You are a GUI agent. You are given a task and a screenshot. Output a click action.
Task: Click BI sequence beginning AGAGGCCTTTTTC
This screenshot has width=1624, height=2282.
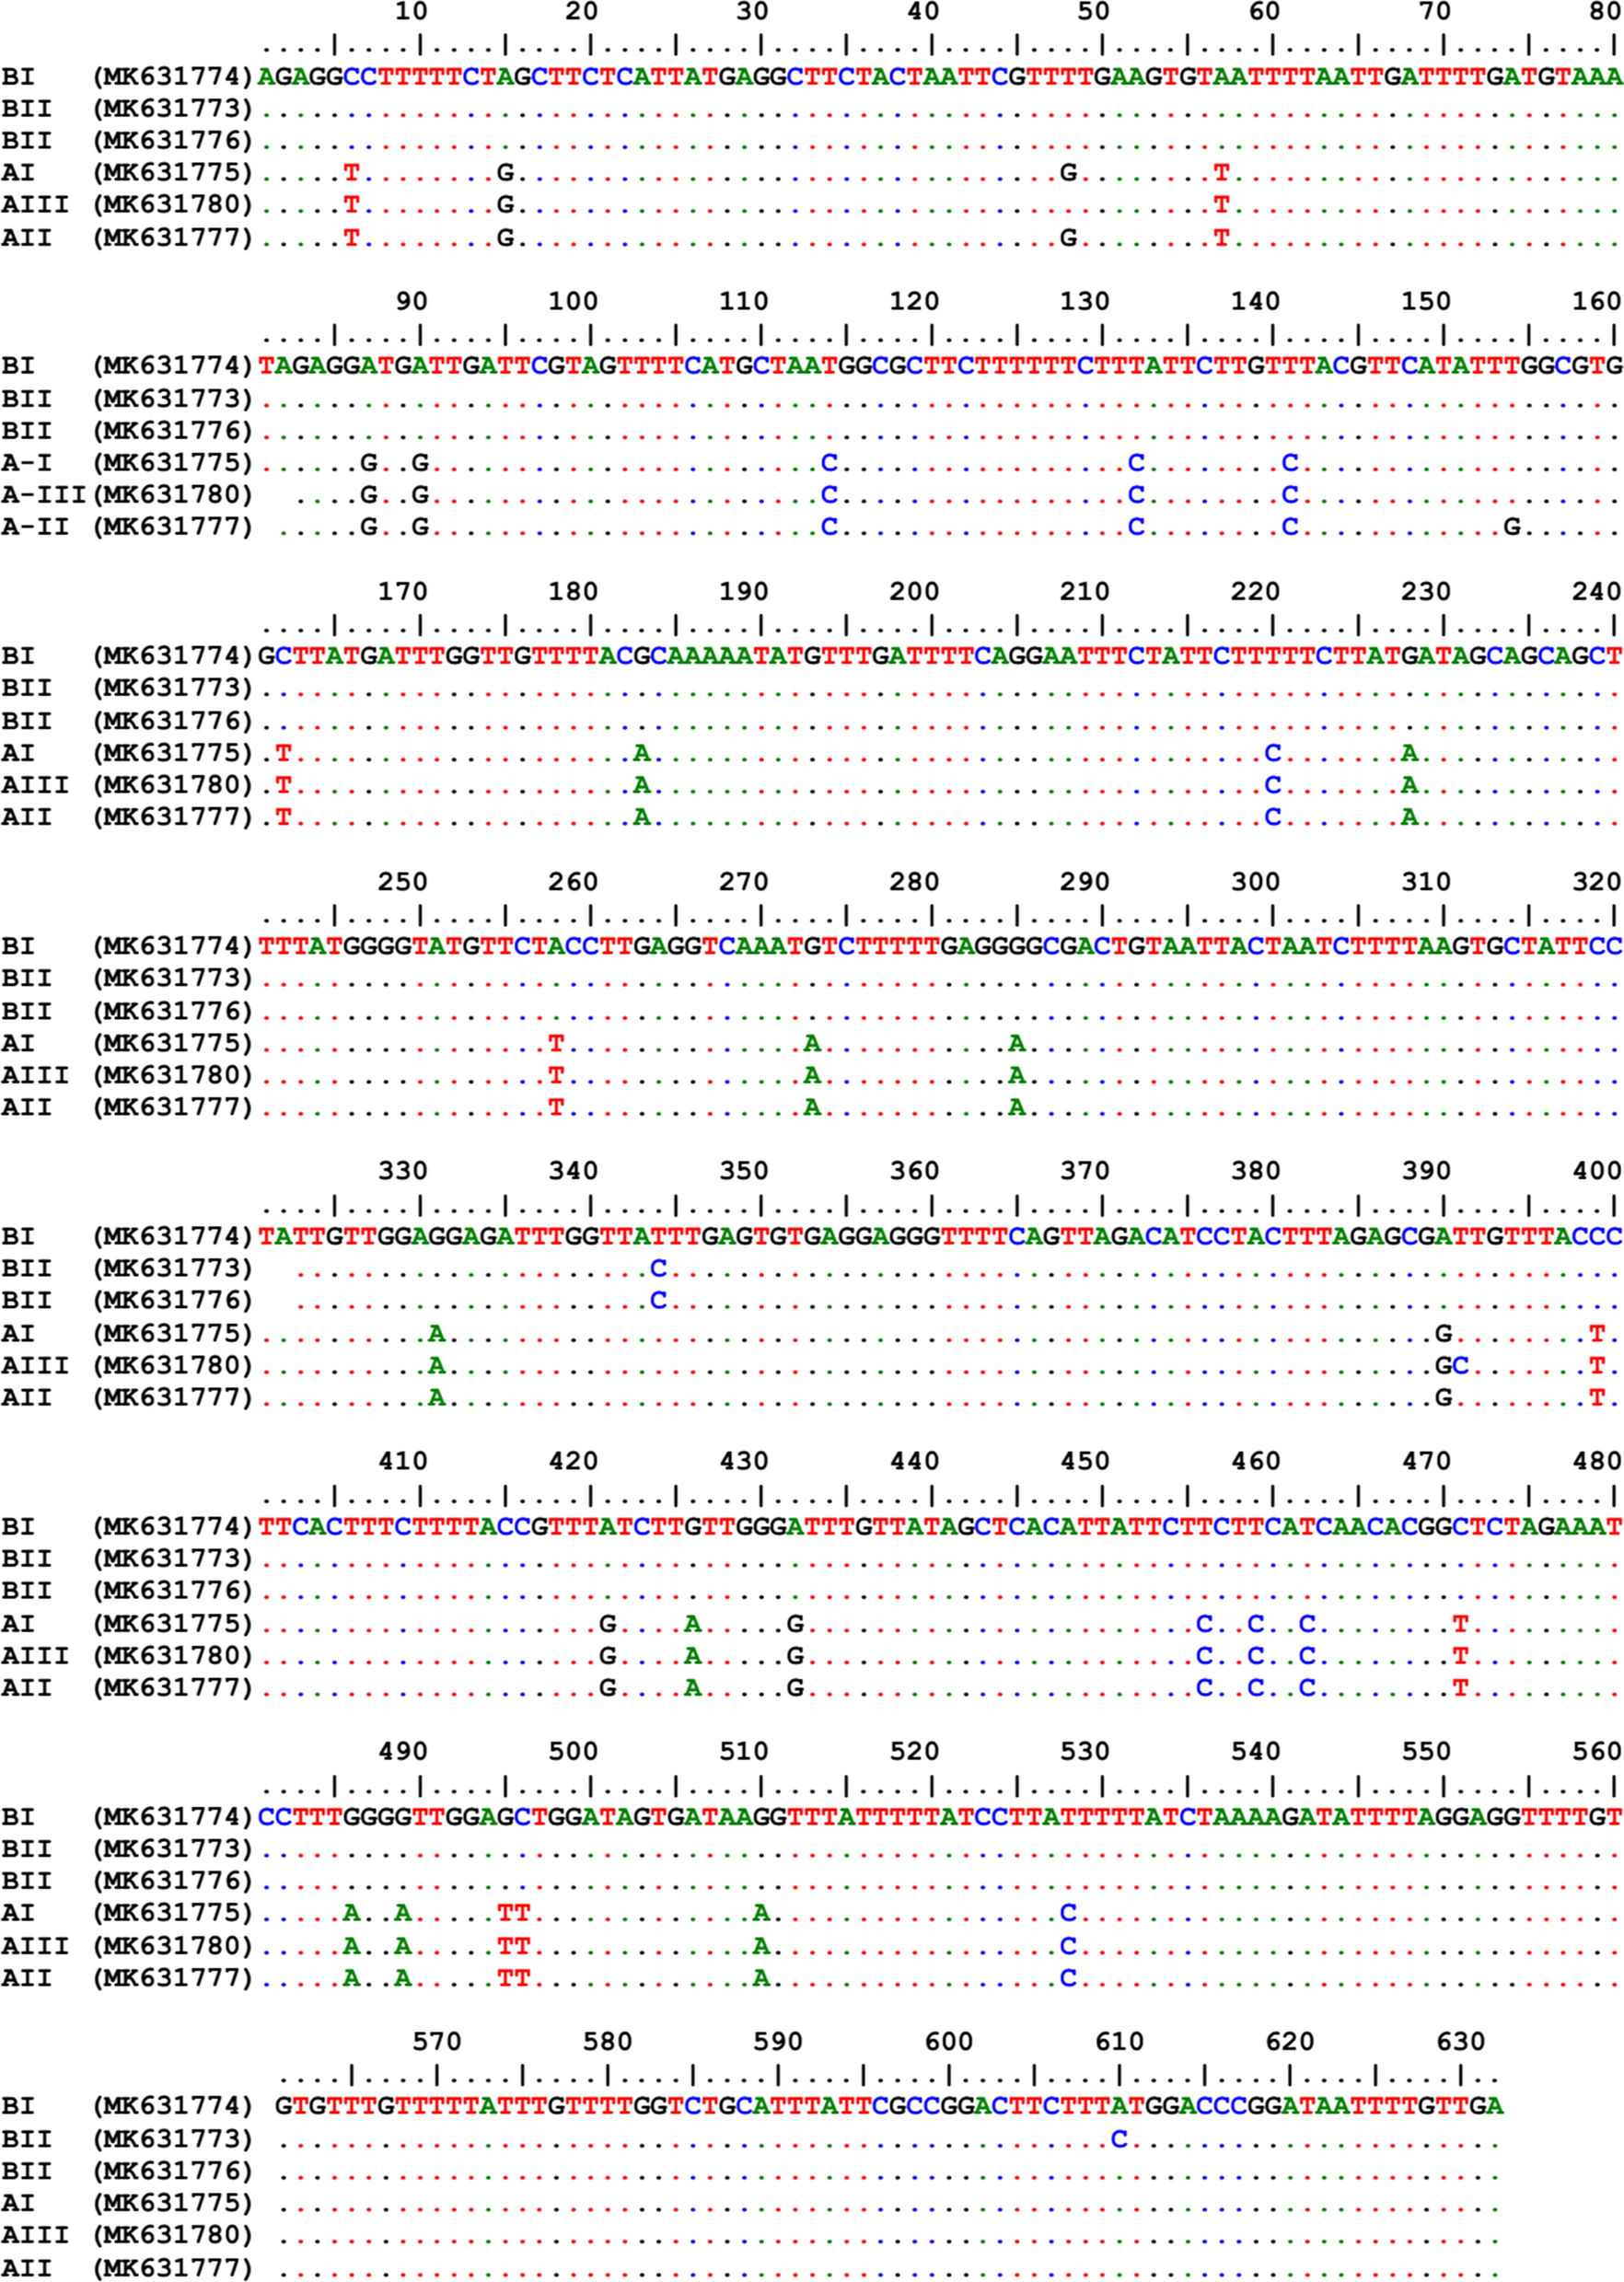[x=940, y=76]
